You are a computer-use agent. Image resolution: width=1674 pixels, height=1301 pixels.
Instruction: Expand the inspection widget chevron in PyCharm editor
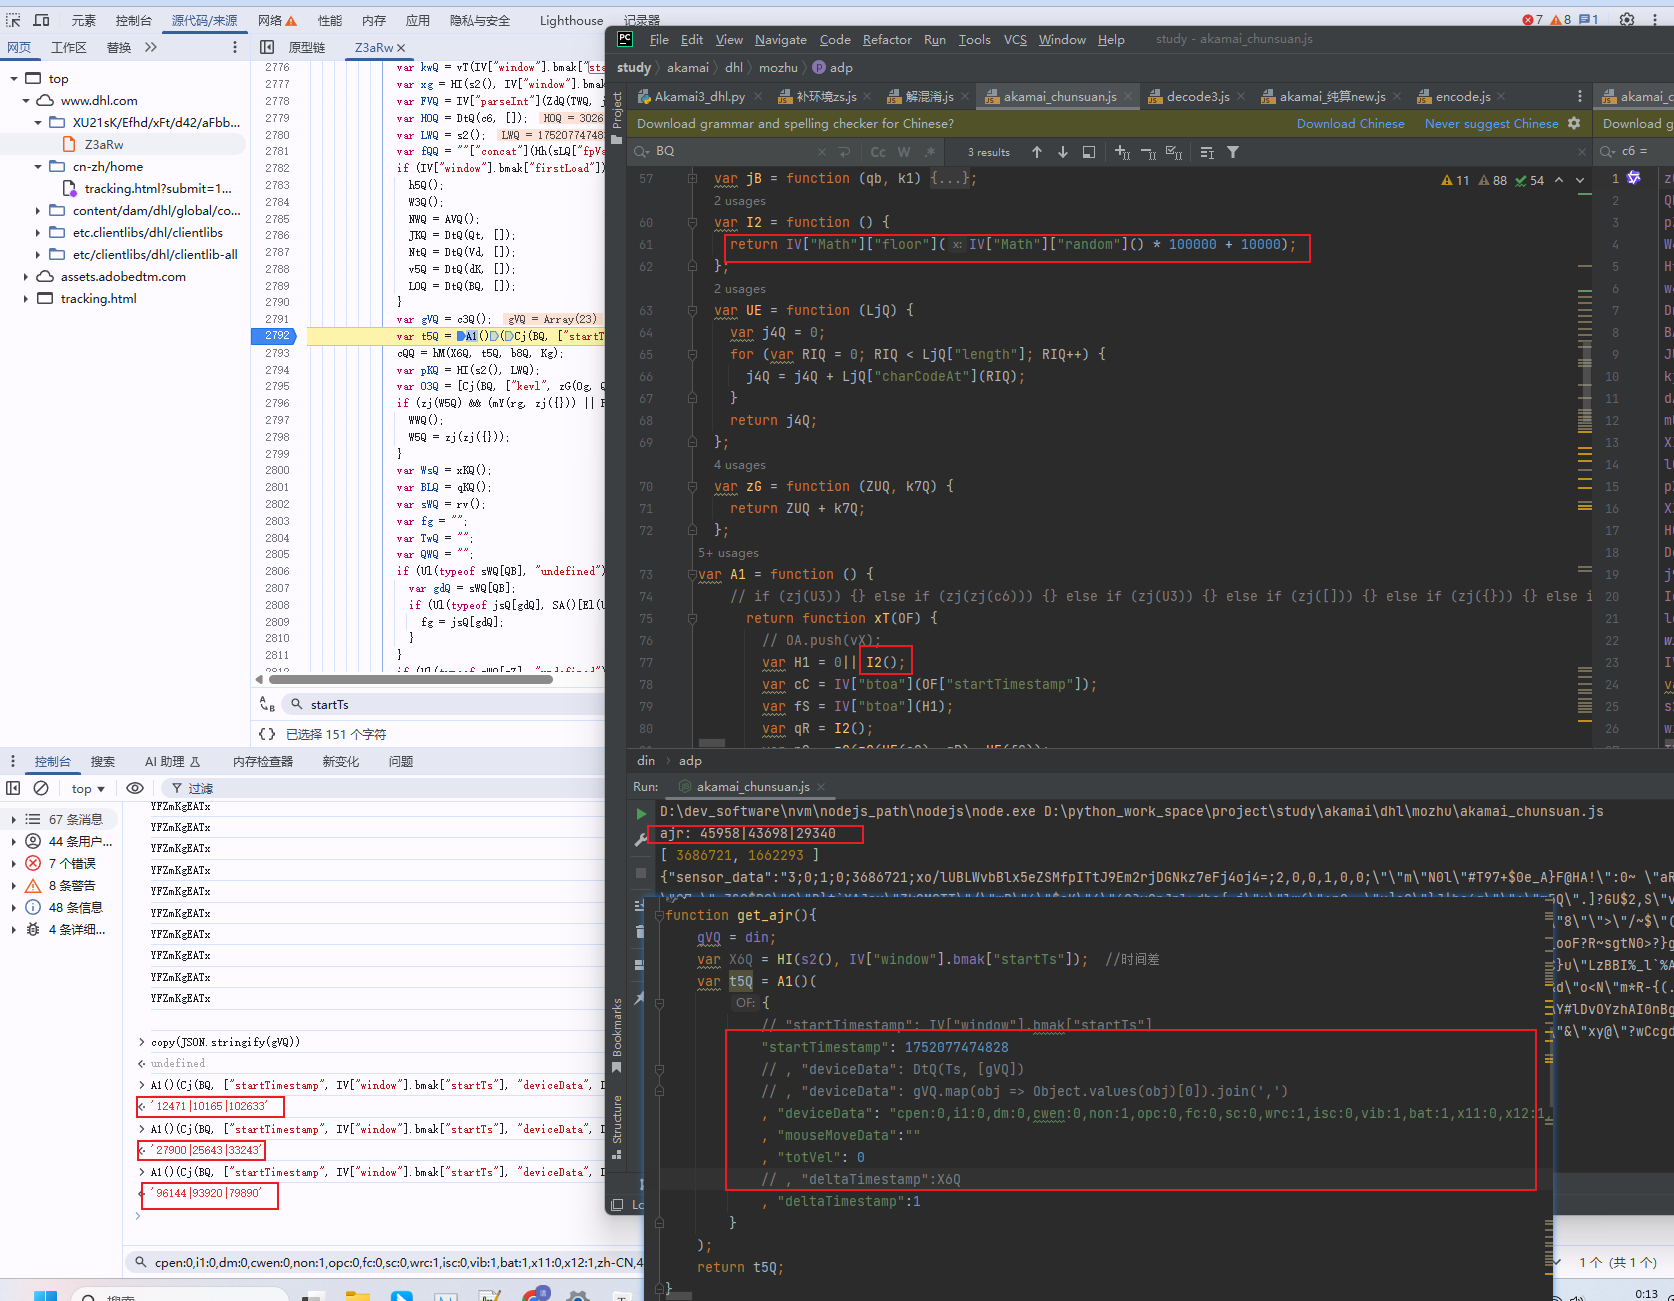1580,180
